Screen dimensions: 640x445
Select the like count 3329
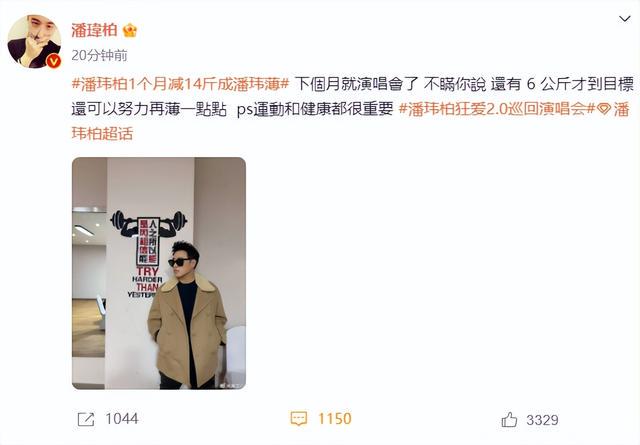coord(542,420)
